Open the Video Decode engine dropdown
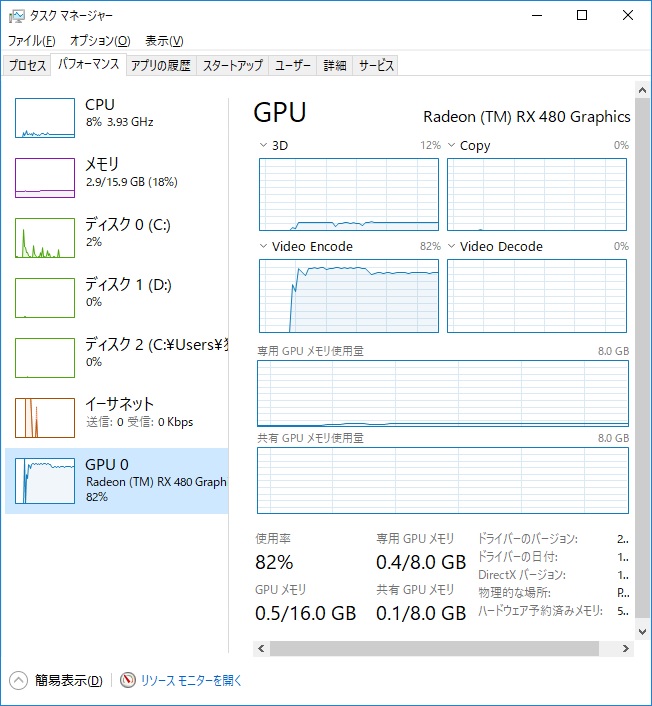This screenshot has height=706, width=652. pyautogui.click(x=451, y=247)
